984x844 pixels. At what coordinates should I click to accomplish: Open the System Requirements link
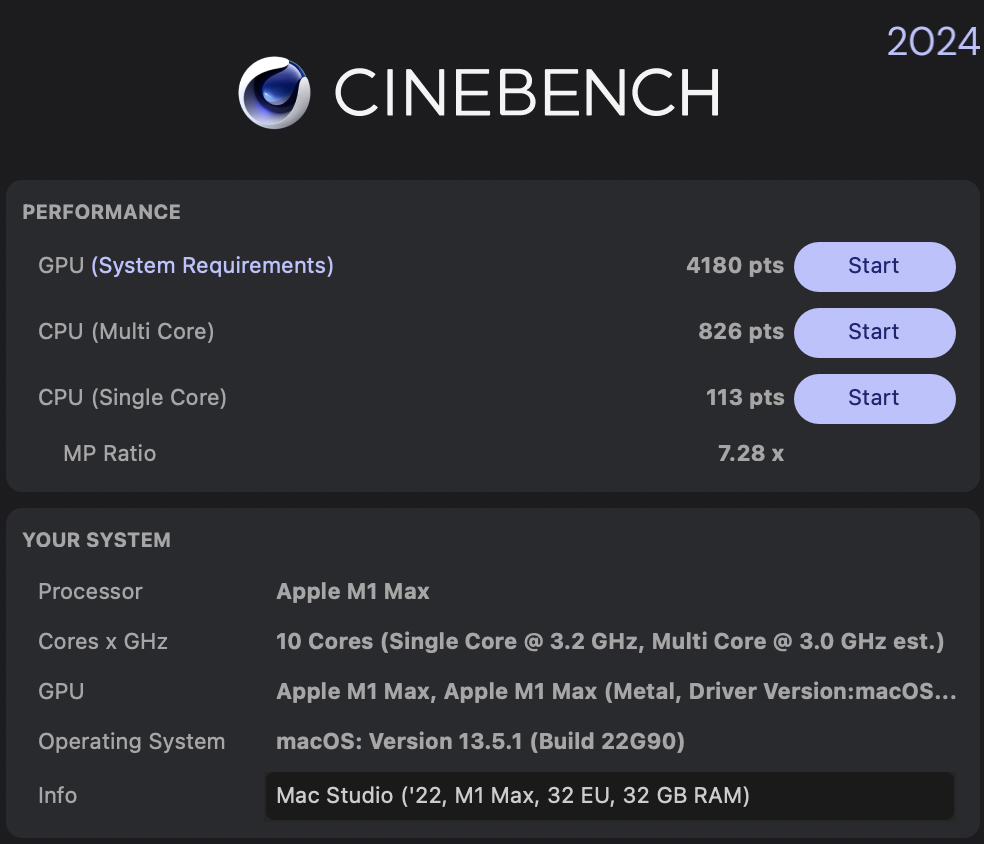tap(212, 266)
